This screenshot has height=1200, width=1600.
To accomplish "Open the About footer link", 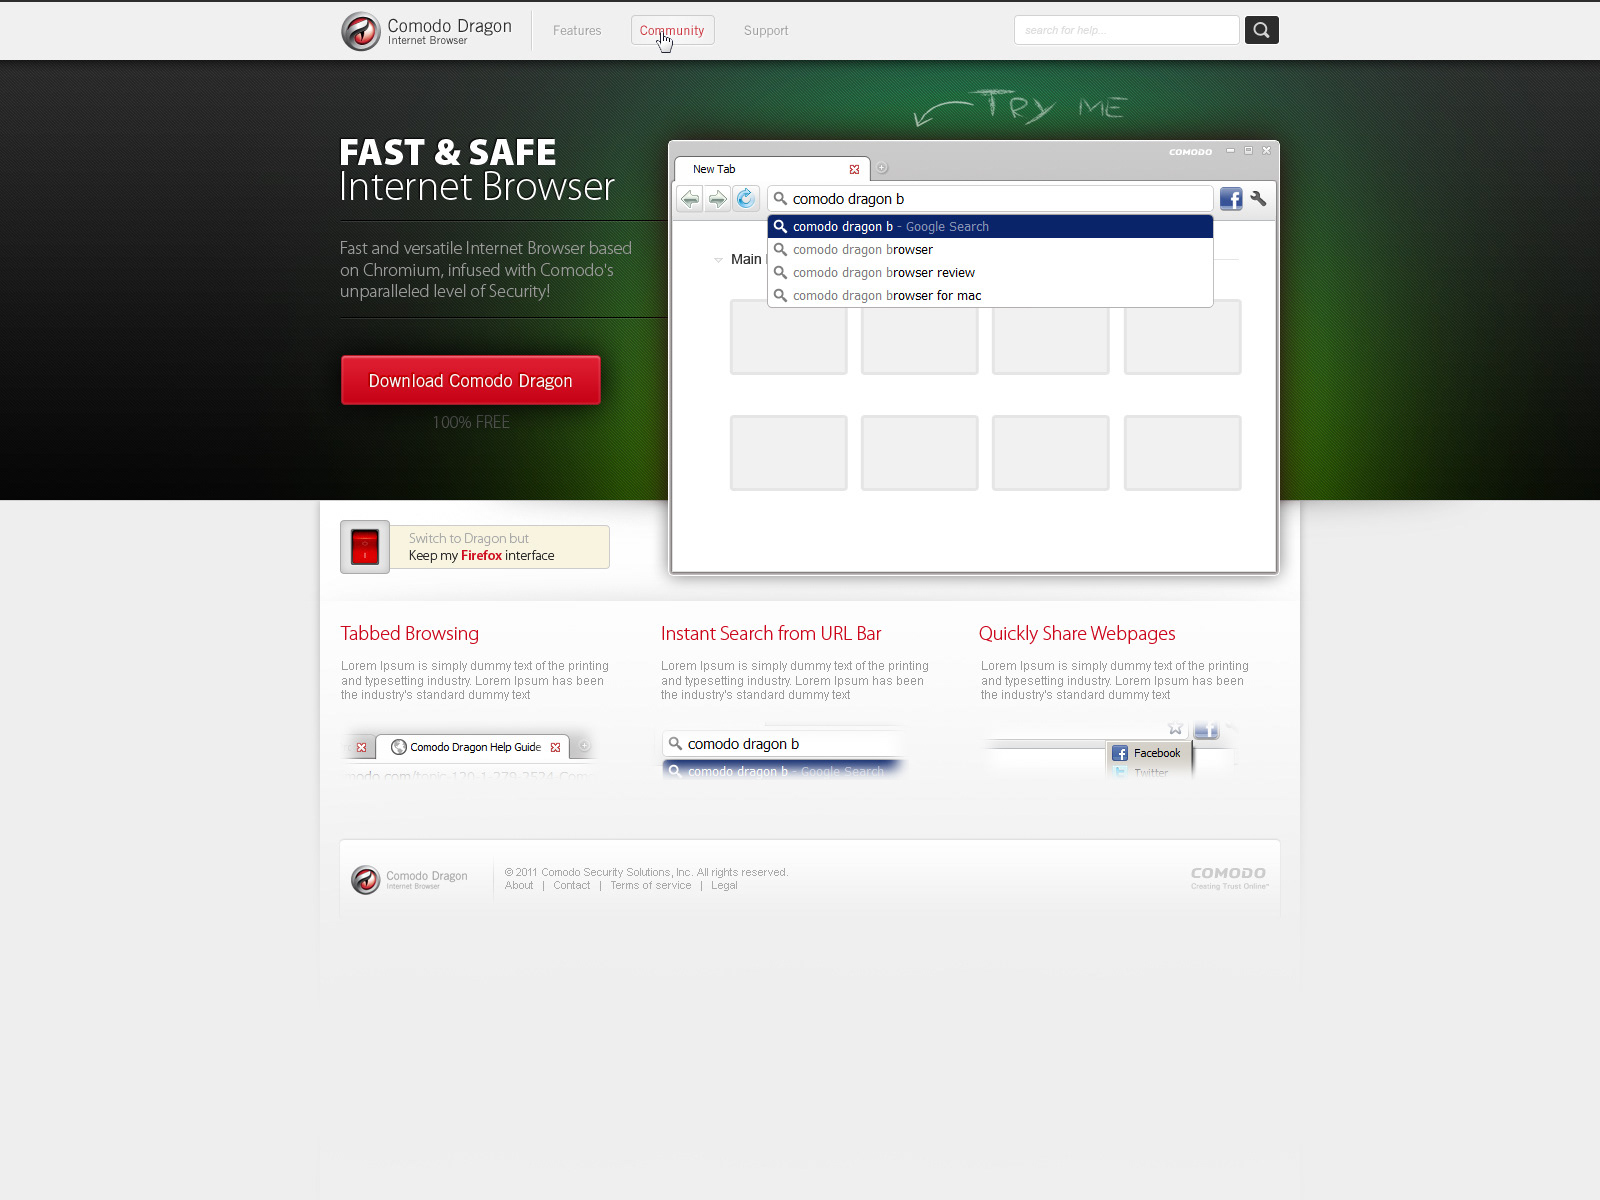I will [519, 886].
